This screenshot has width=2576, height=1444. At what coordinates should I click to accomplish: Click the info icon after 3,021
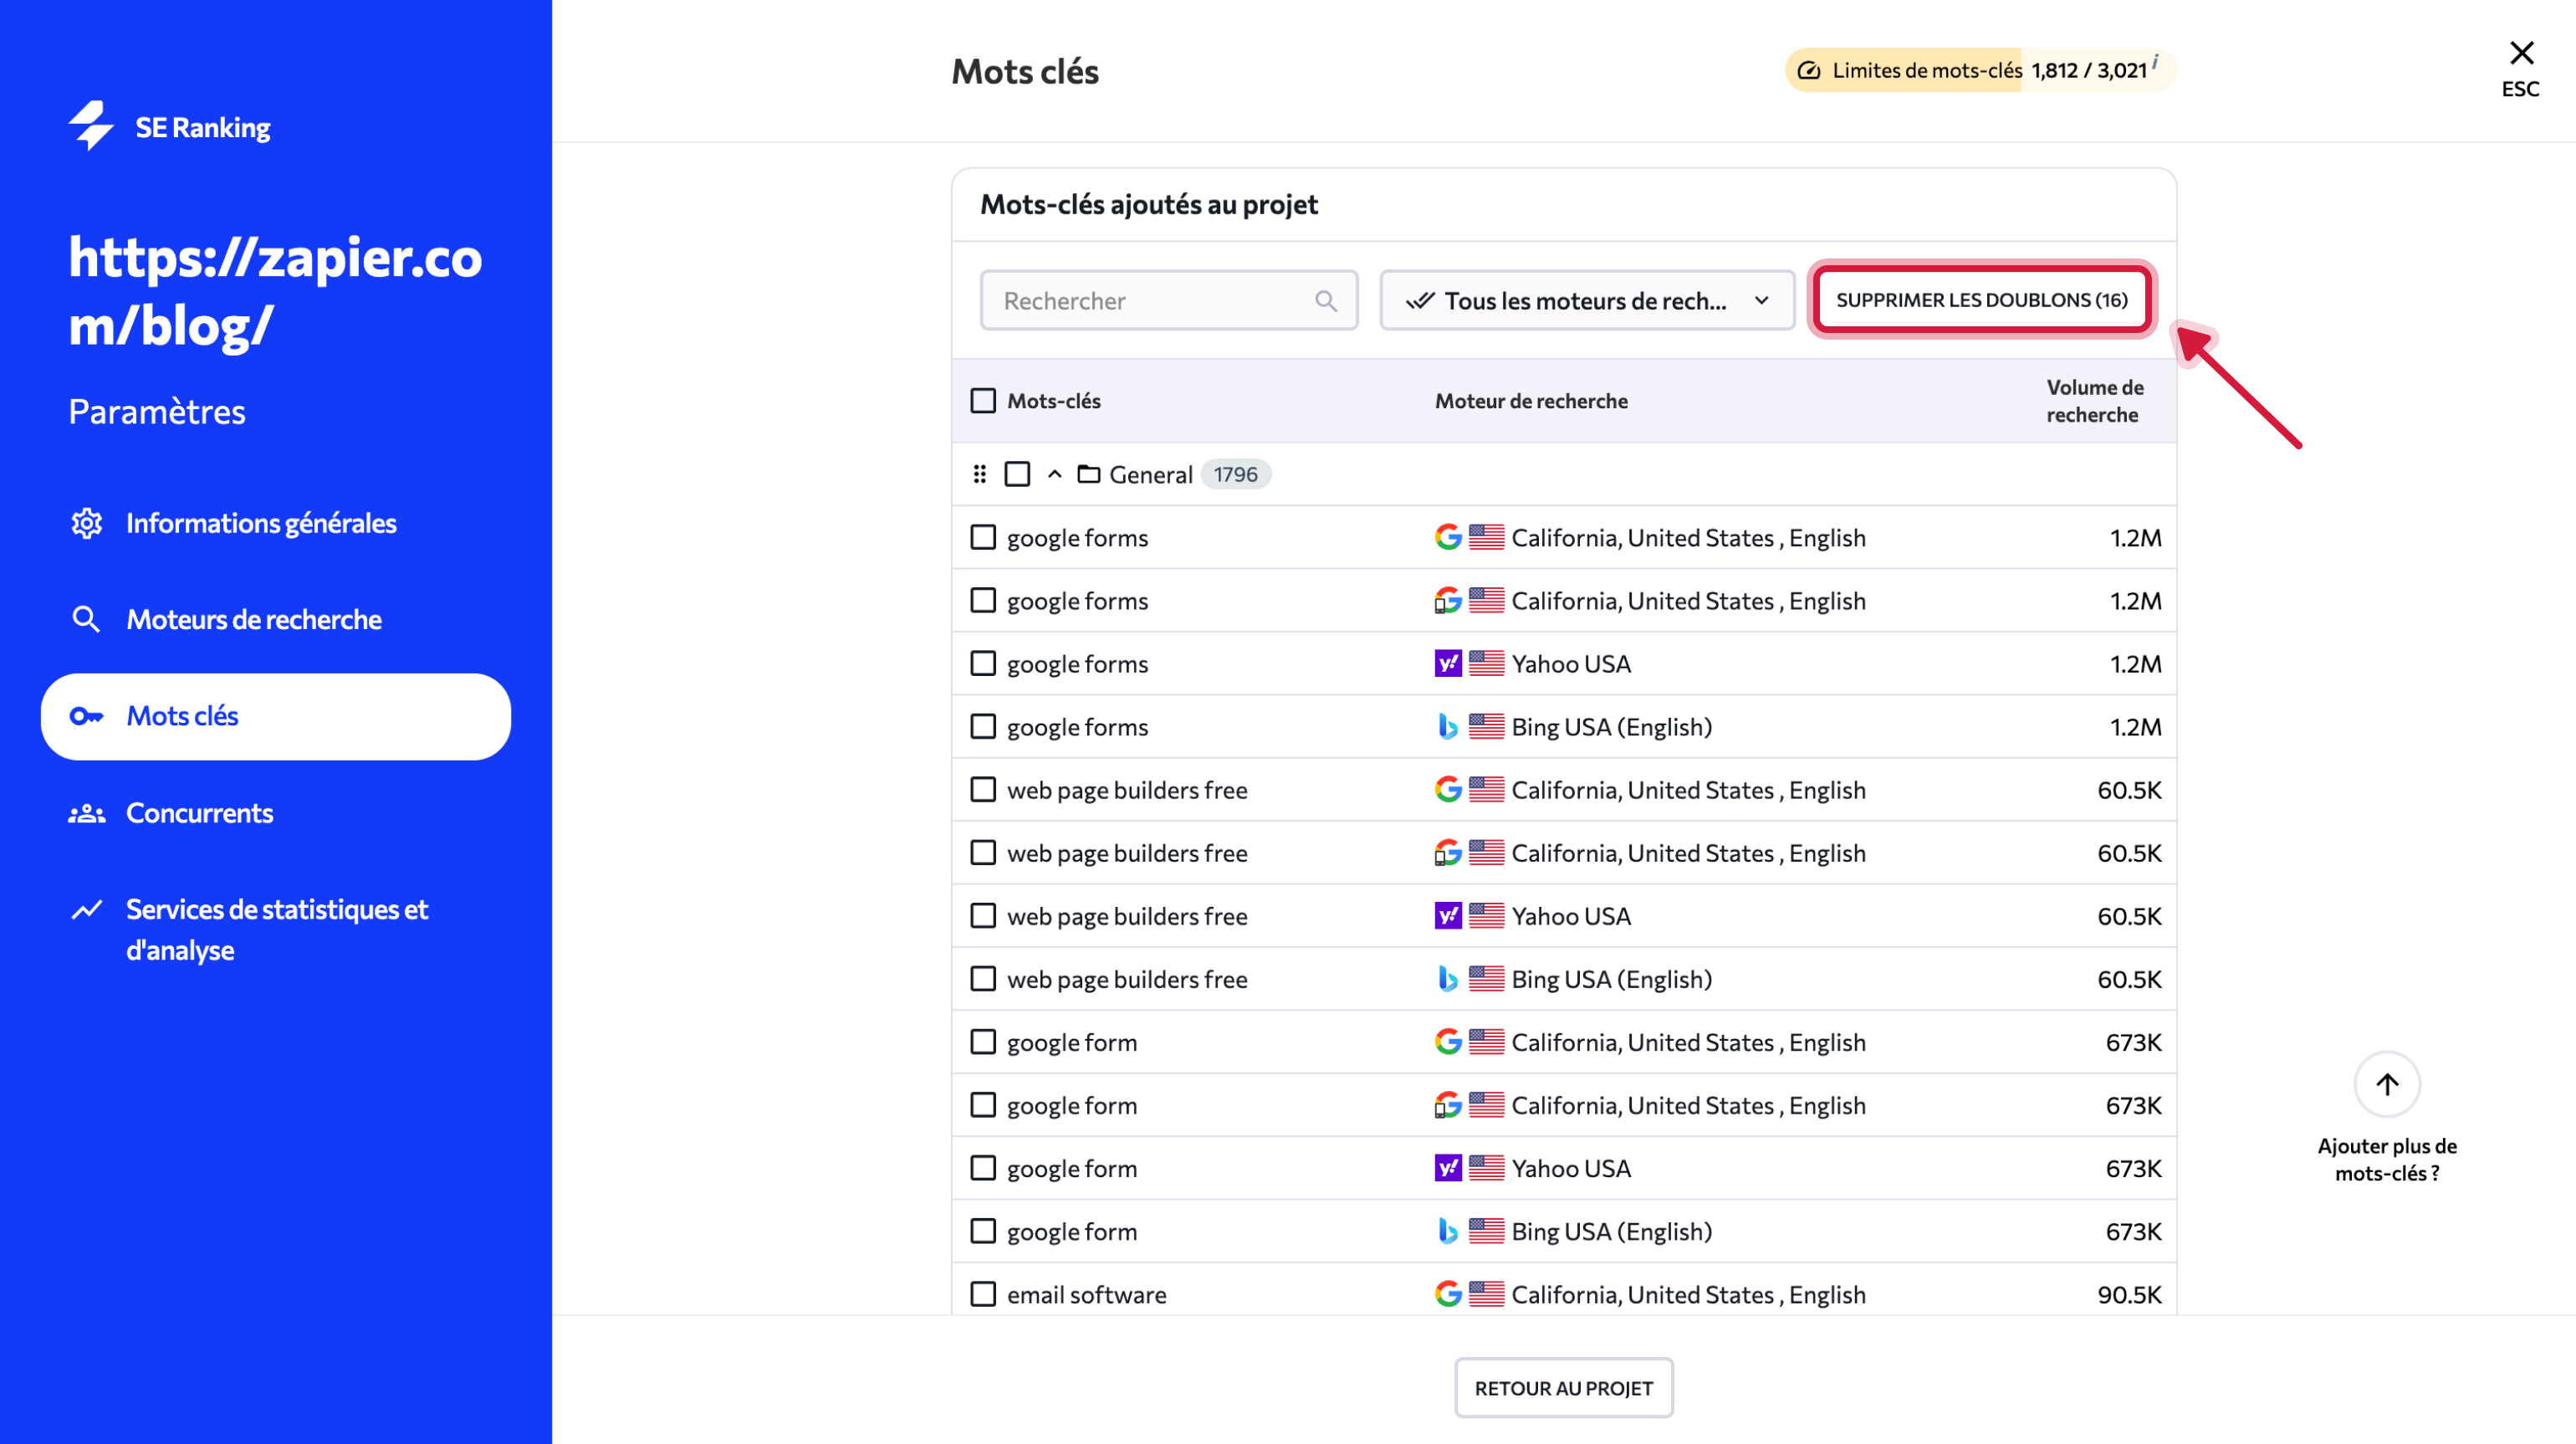pyautogui.click(x=2155, y=61)
